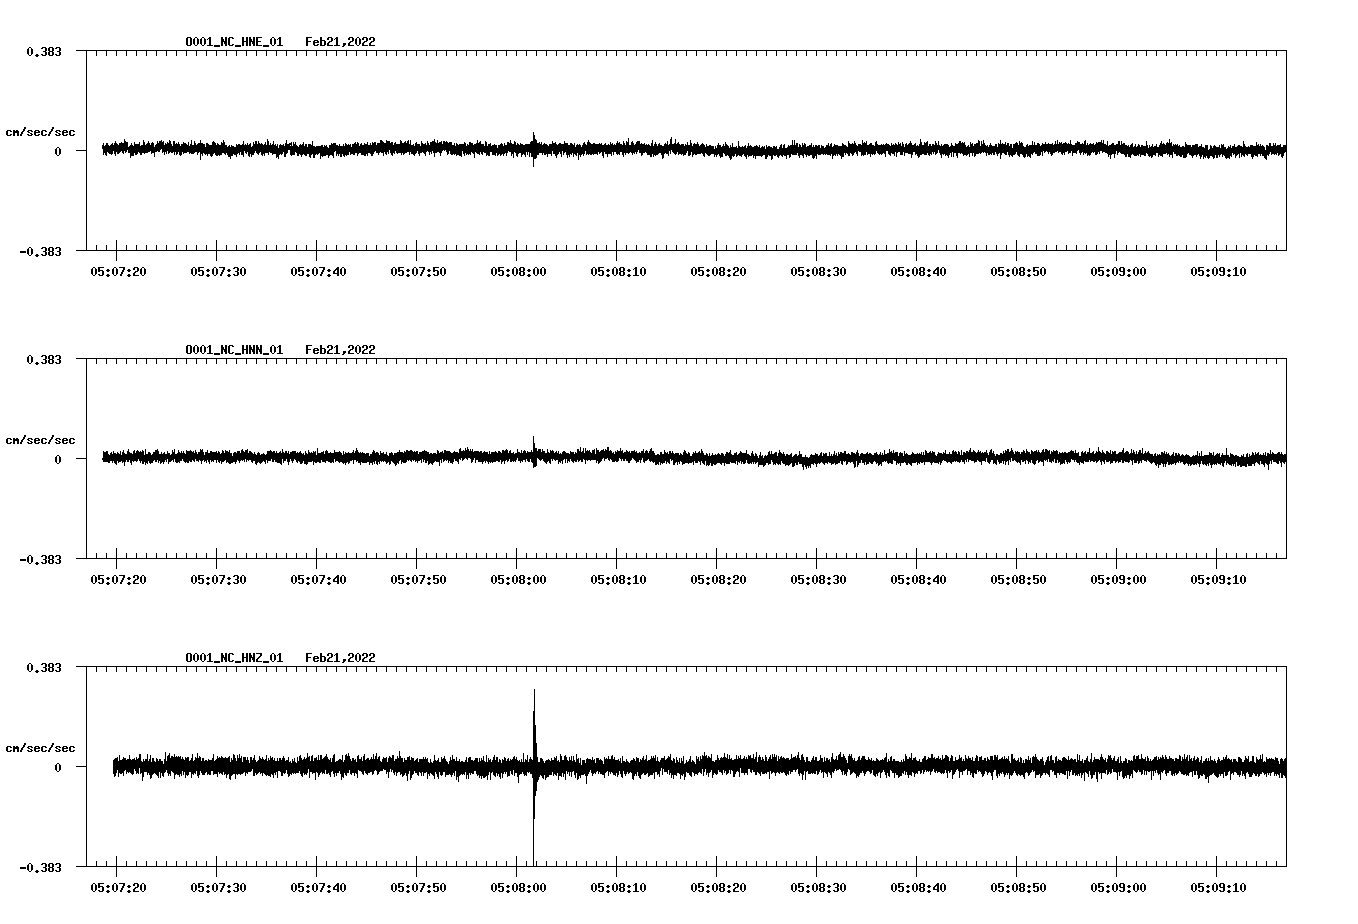Click the zero axis label on HNZ chart
Viewport: 1358px width, 924px height.
click(58, 767)
